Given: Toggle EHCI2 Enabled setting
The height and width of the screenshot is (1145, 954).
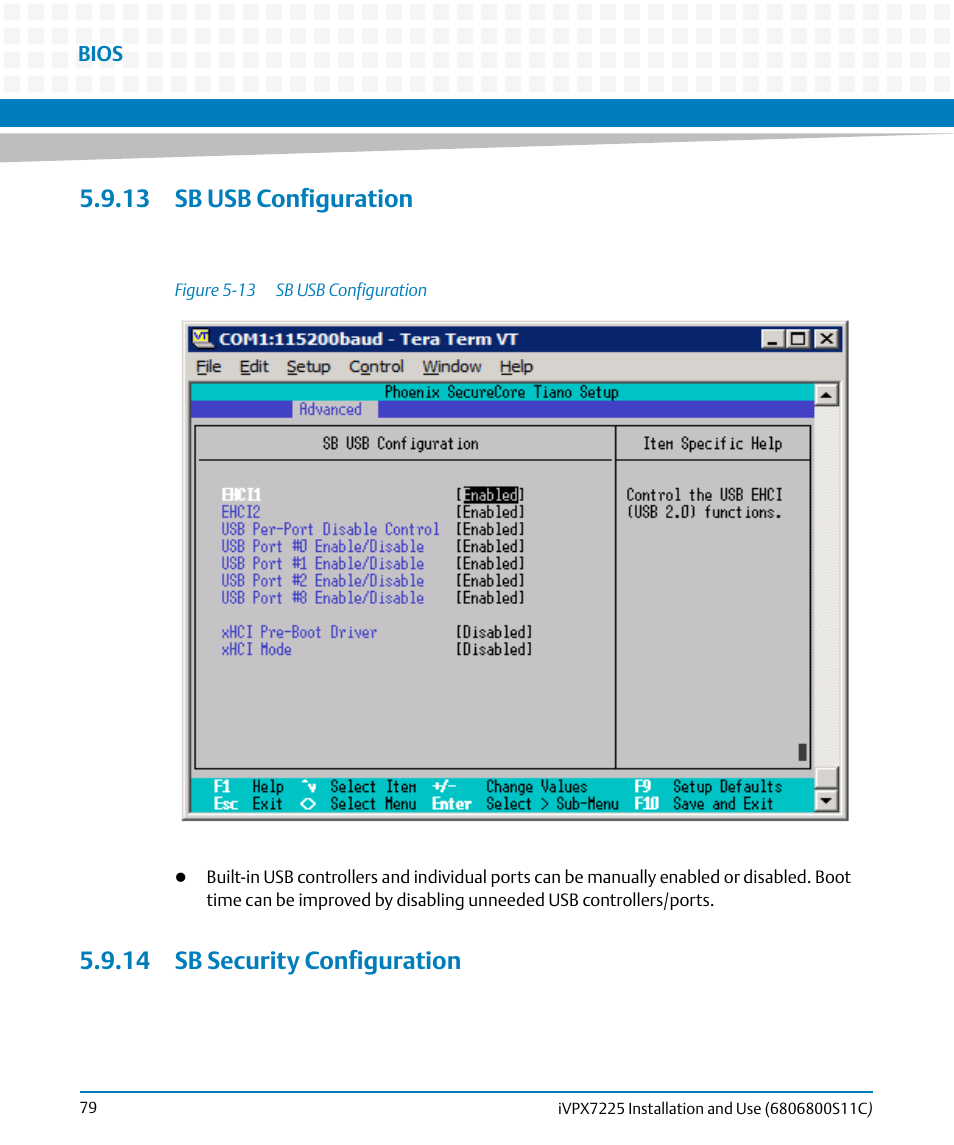Looking at the screenshot, I should [491, 512].
